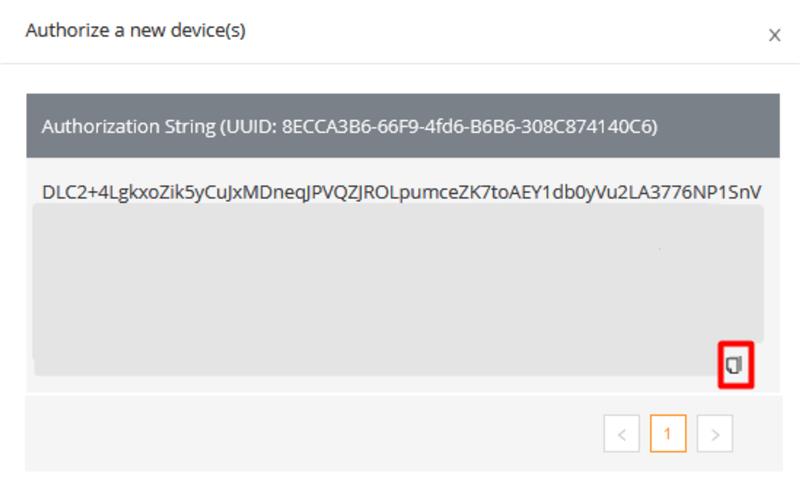800x477 pixels.
Task: Dismiss the dialog using the X icon
Action: (x=774, y=35)
